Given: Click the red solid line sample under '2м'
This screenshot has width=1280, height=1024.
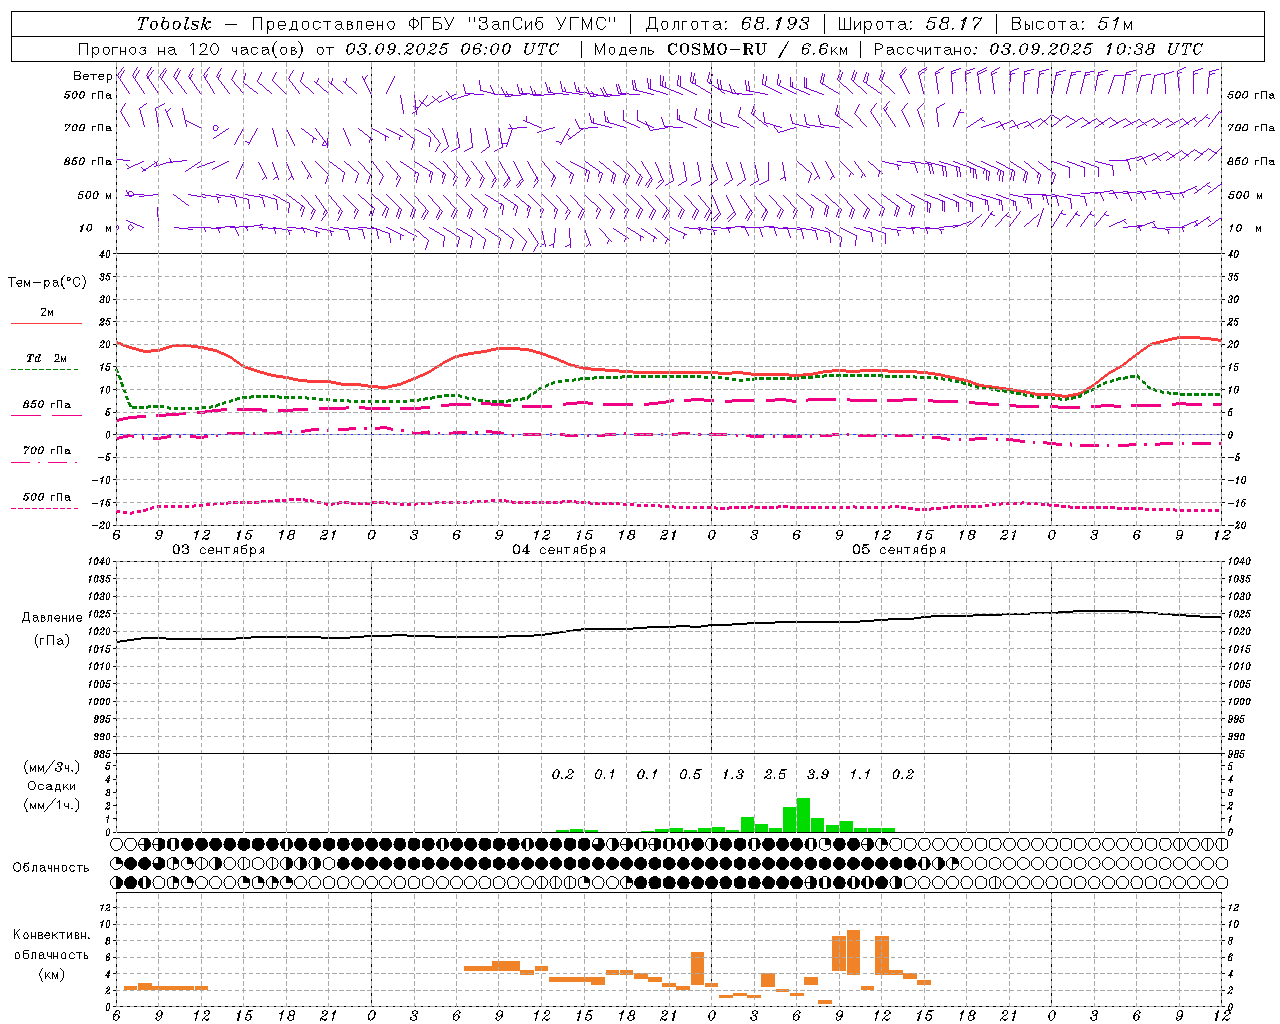Looking at the screenshot, I should (46, 324).
